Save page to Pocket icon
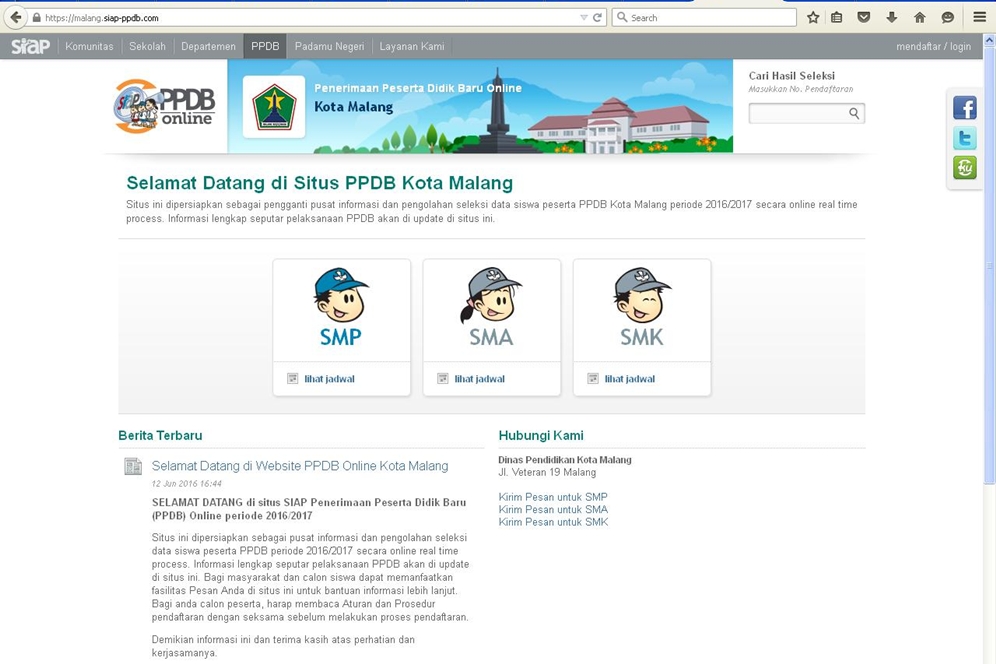 click(865, 17)
